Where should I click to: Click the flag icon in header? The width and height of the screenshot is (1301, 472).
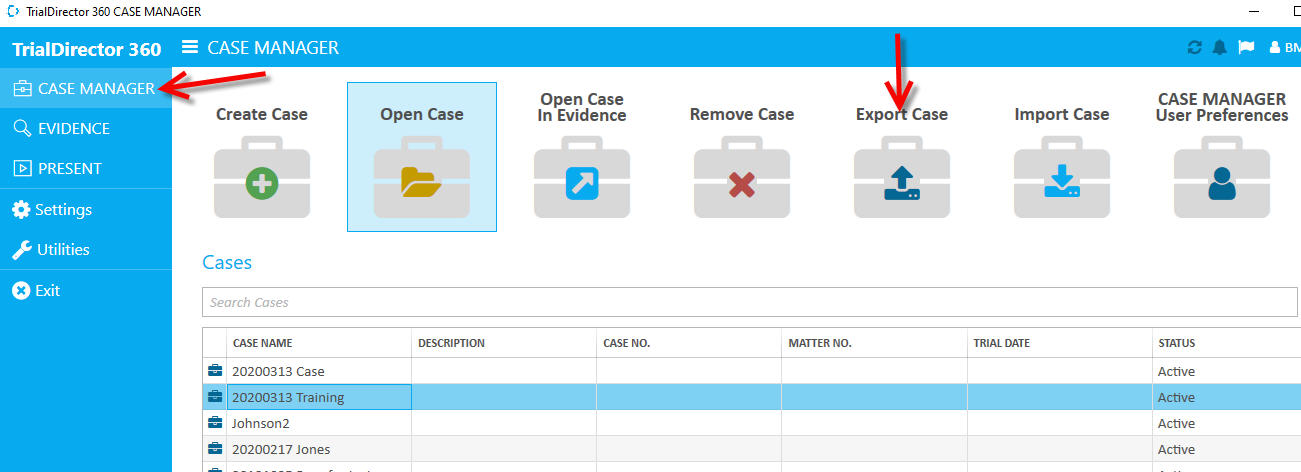click(x=1246, y=47)
